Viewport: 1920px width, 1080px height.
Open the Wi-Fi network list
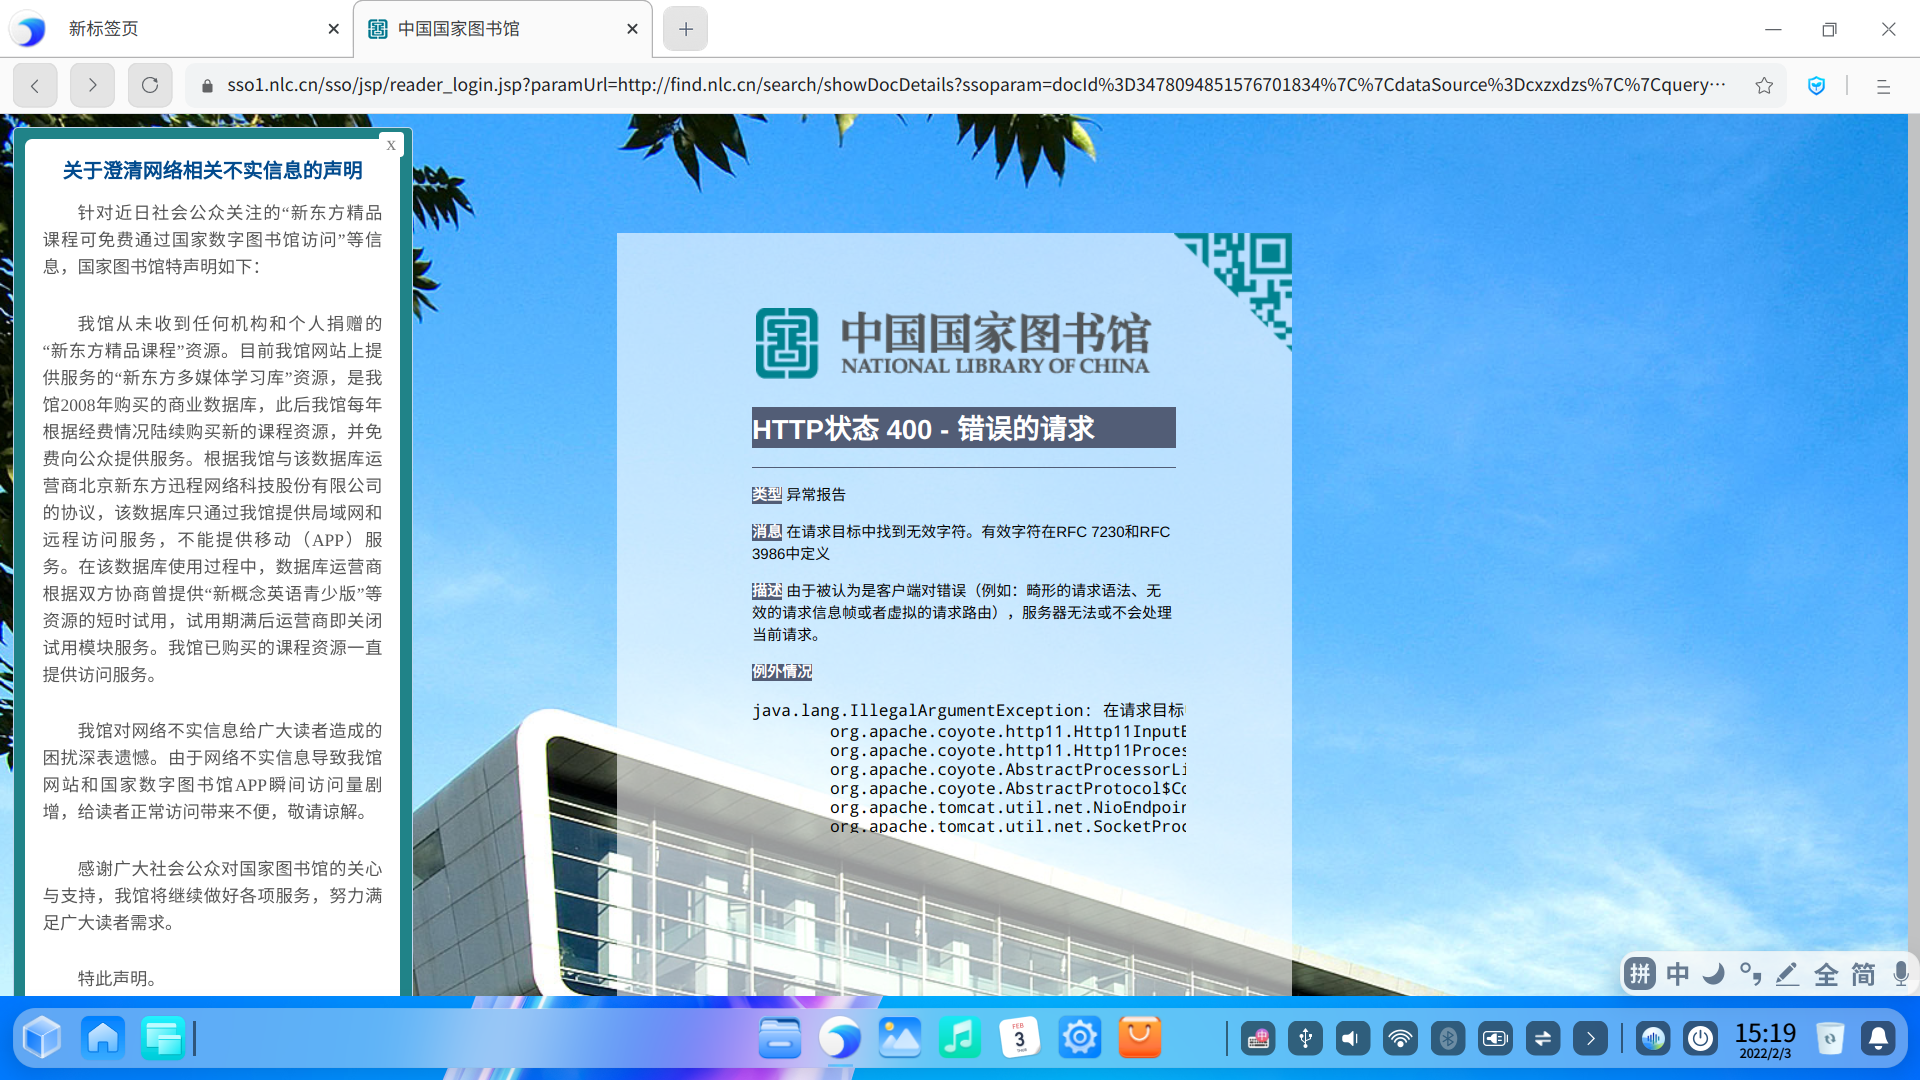click(x=1400, y=1039)
